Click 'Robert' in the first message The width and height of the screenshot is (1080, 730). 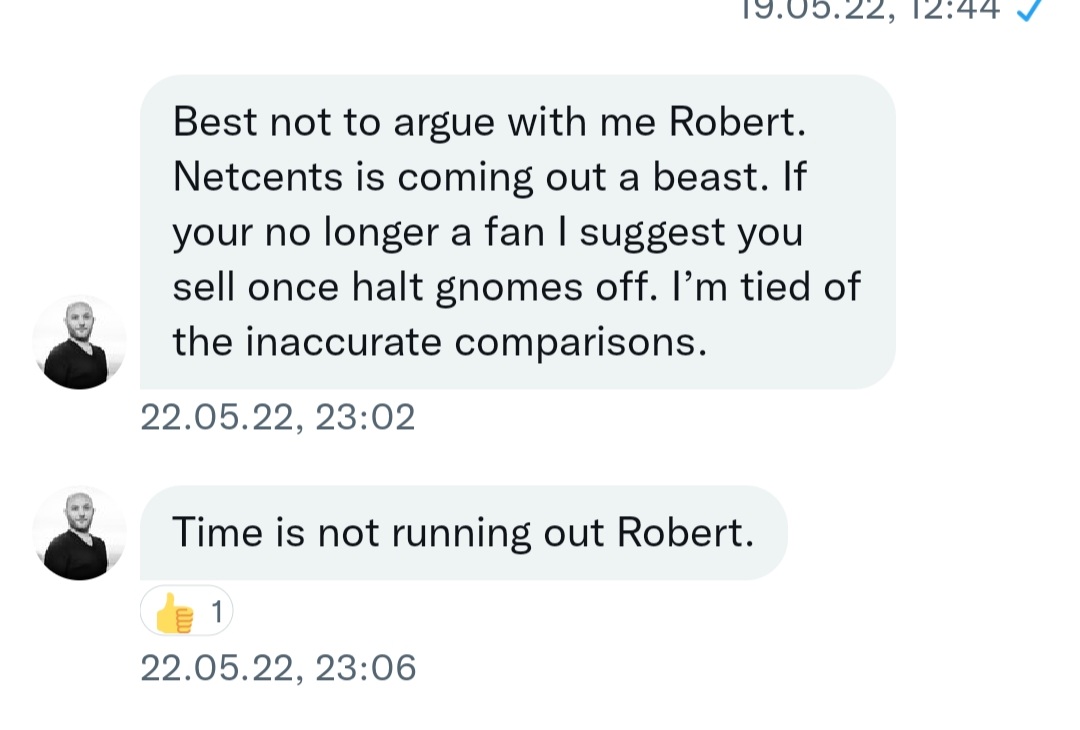(735, 122)
